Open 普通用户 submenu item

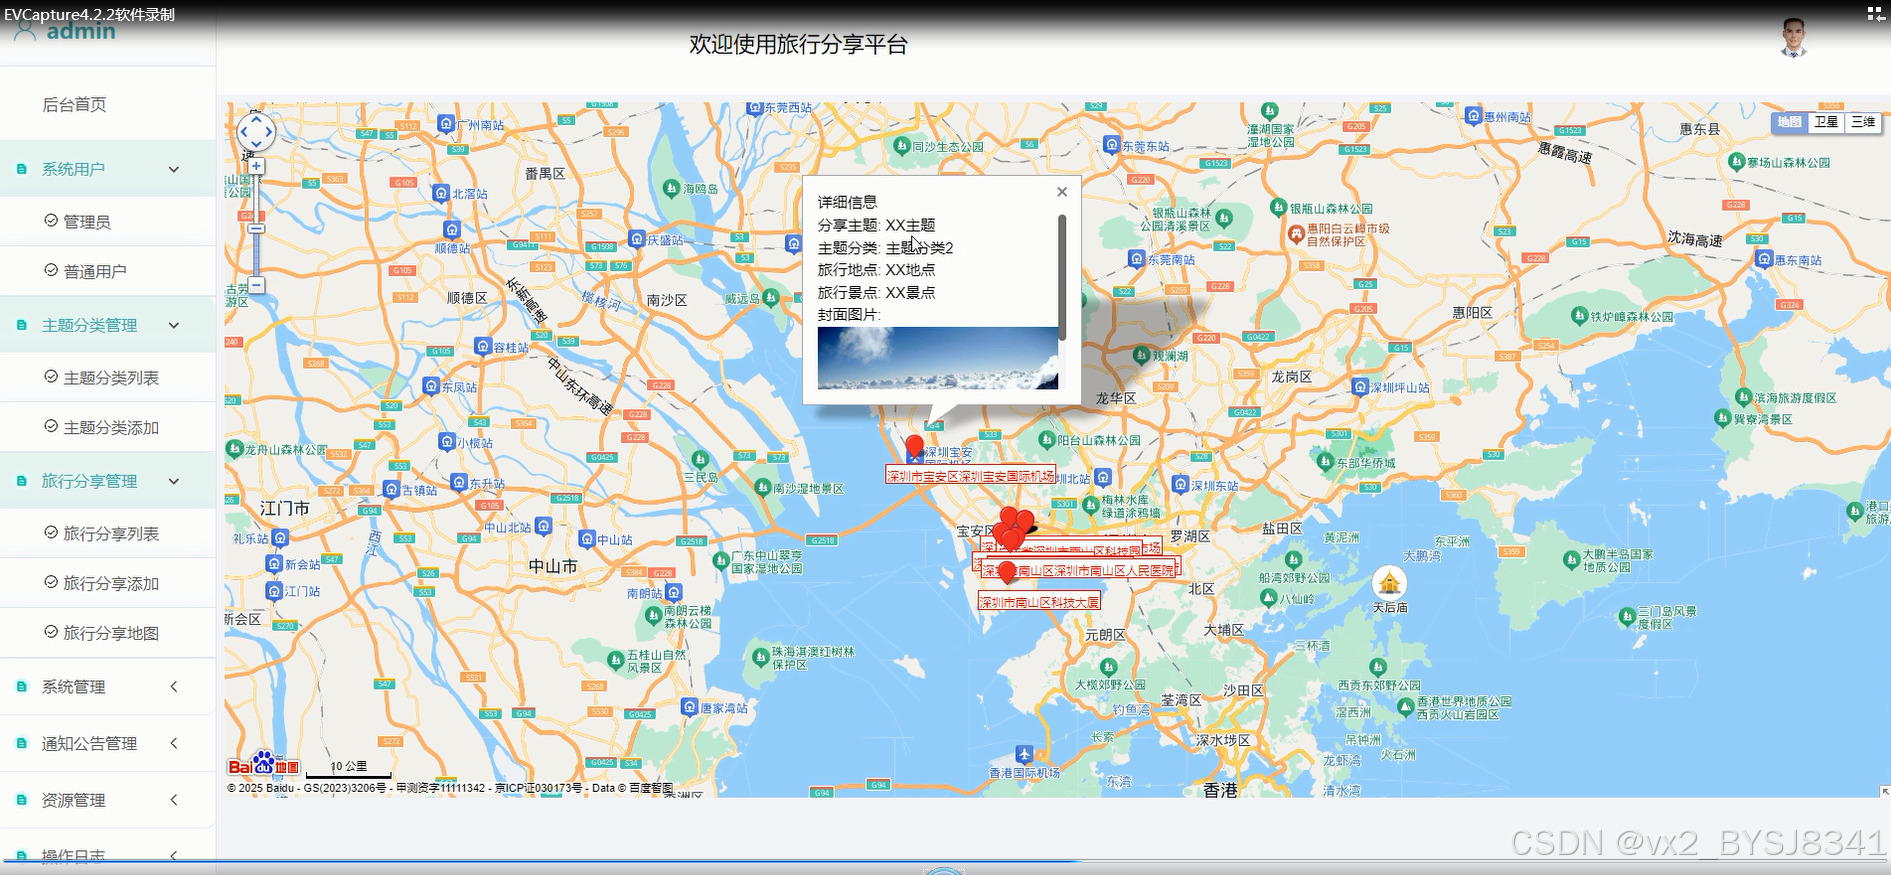pyautogui.click(x=108, y=271)
